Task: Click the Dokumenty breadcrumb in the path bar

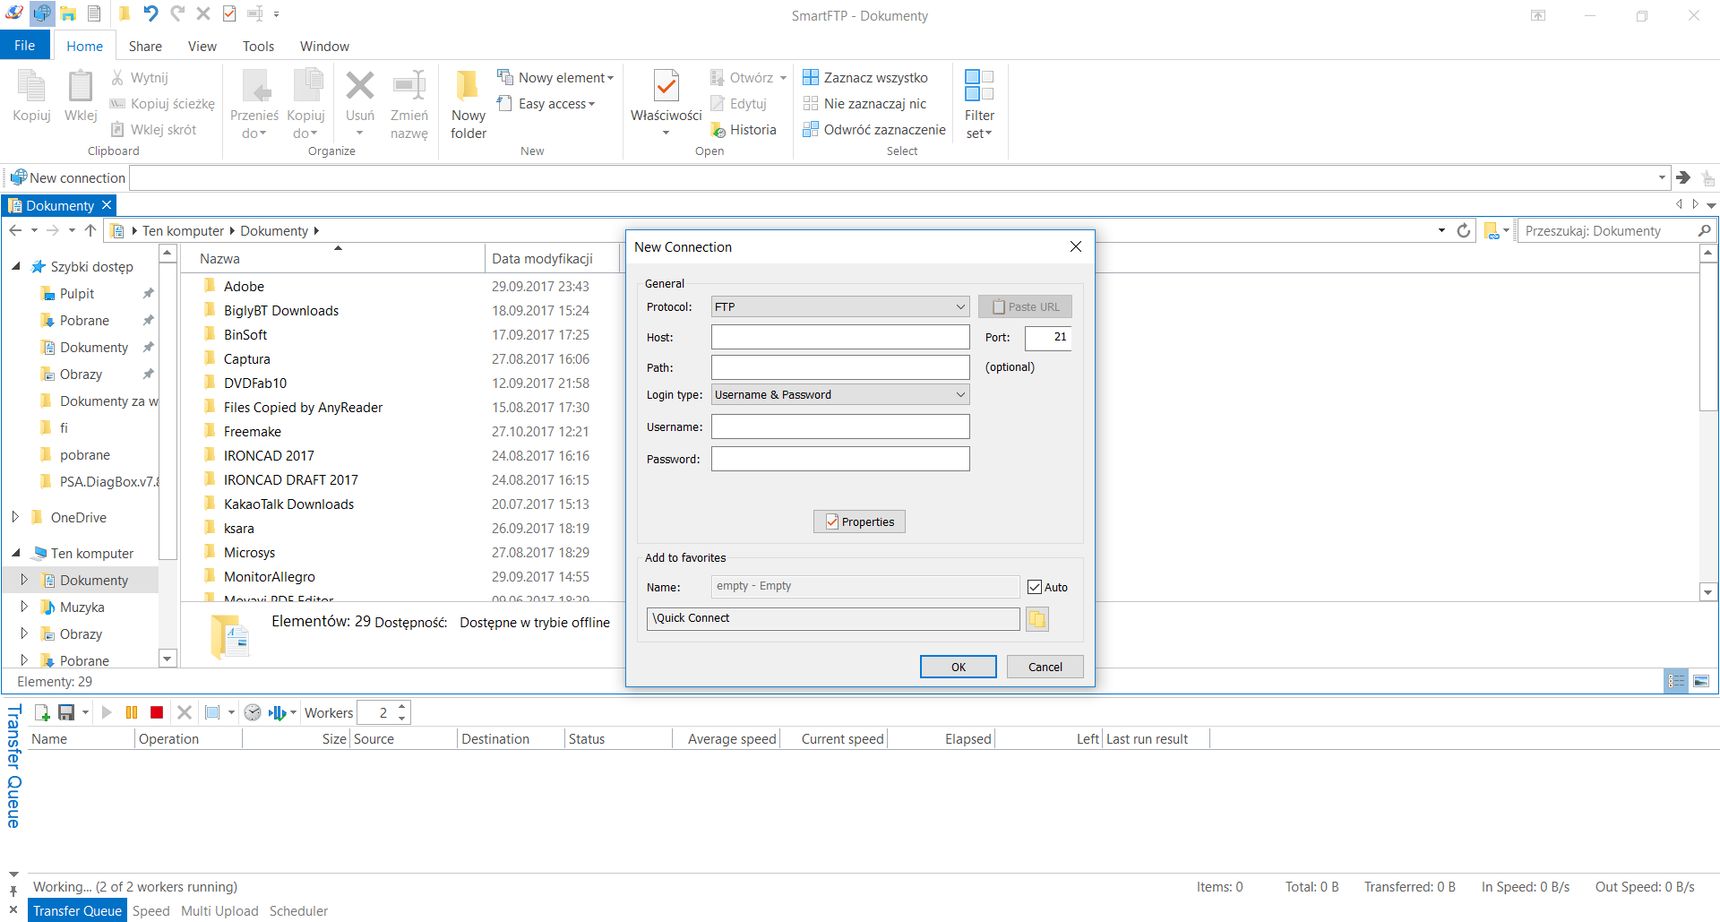Action: tap(274, 231)
